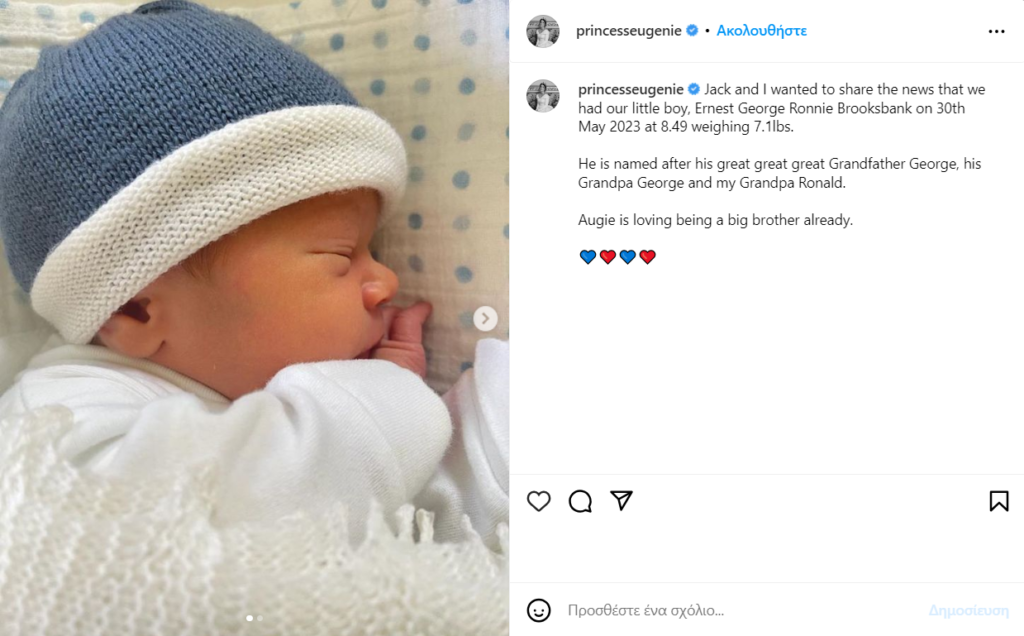Open princesseugenie profile from header username

pos(628,31)
